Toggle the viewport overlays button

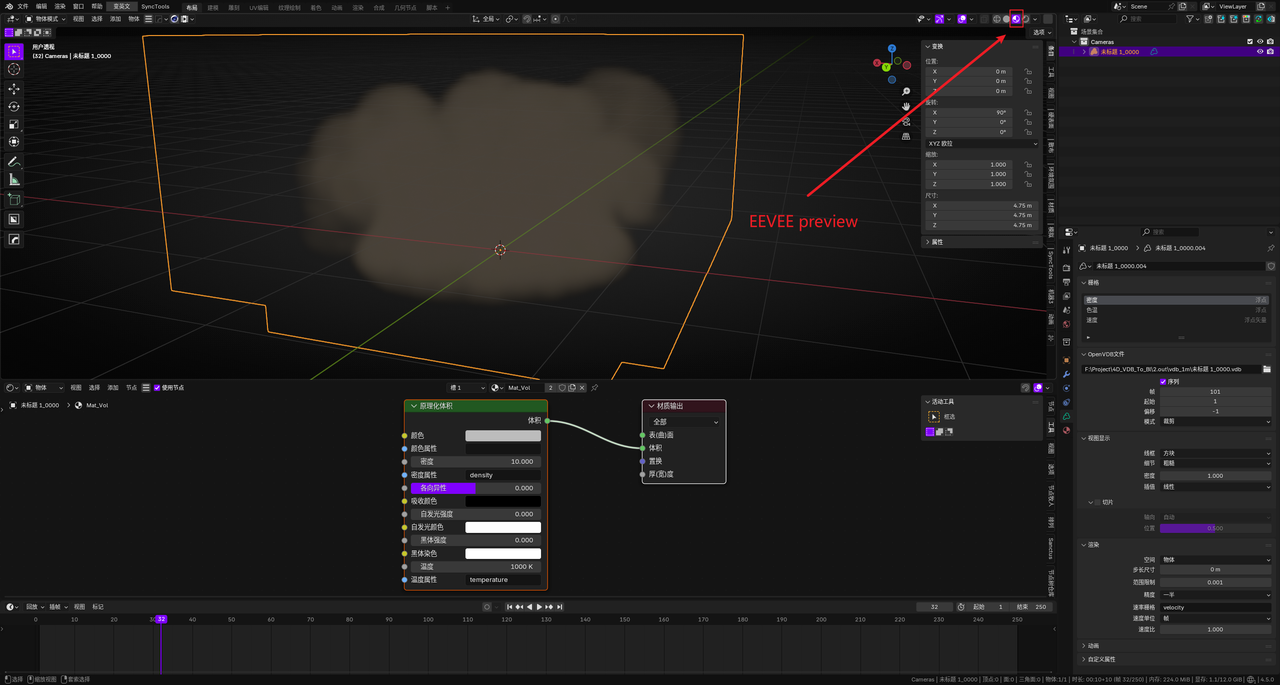pos(962,19)
